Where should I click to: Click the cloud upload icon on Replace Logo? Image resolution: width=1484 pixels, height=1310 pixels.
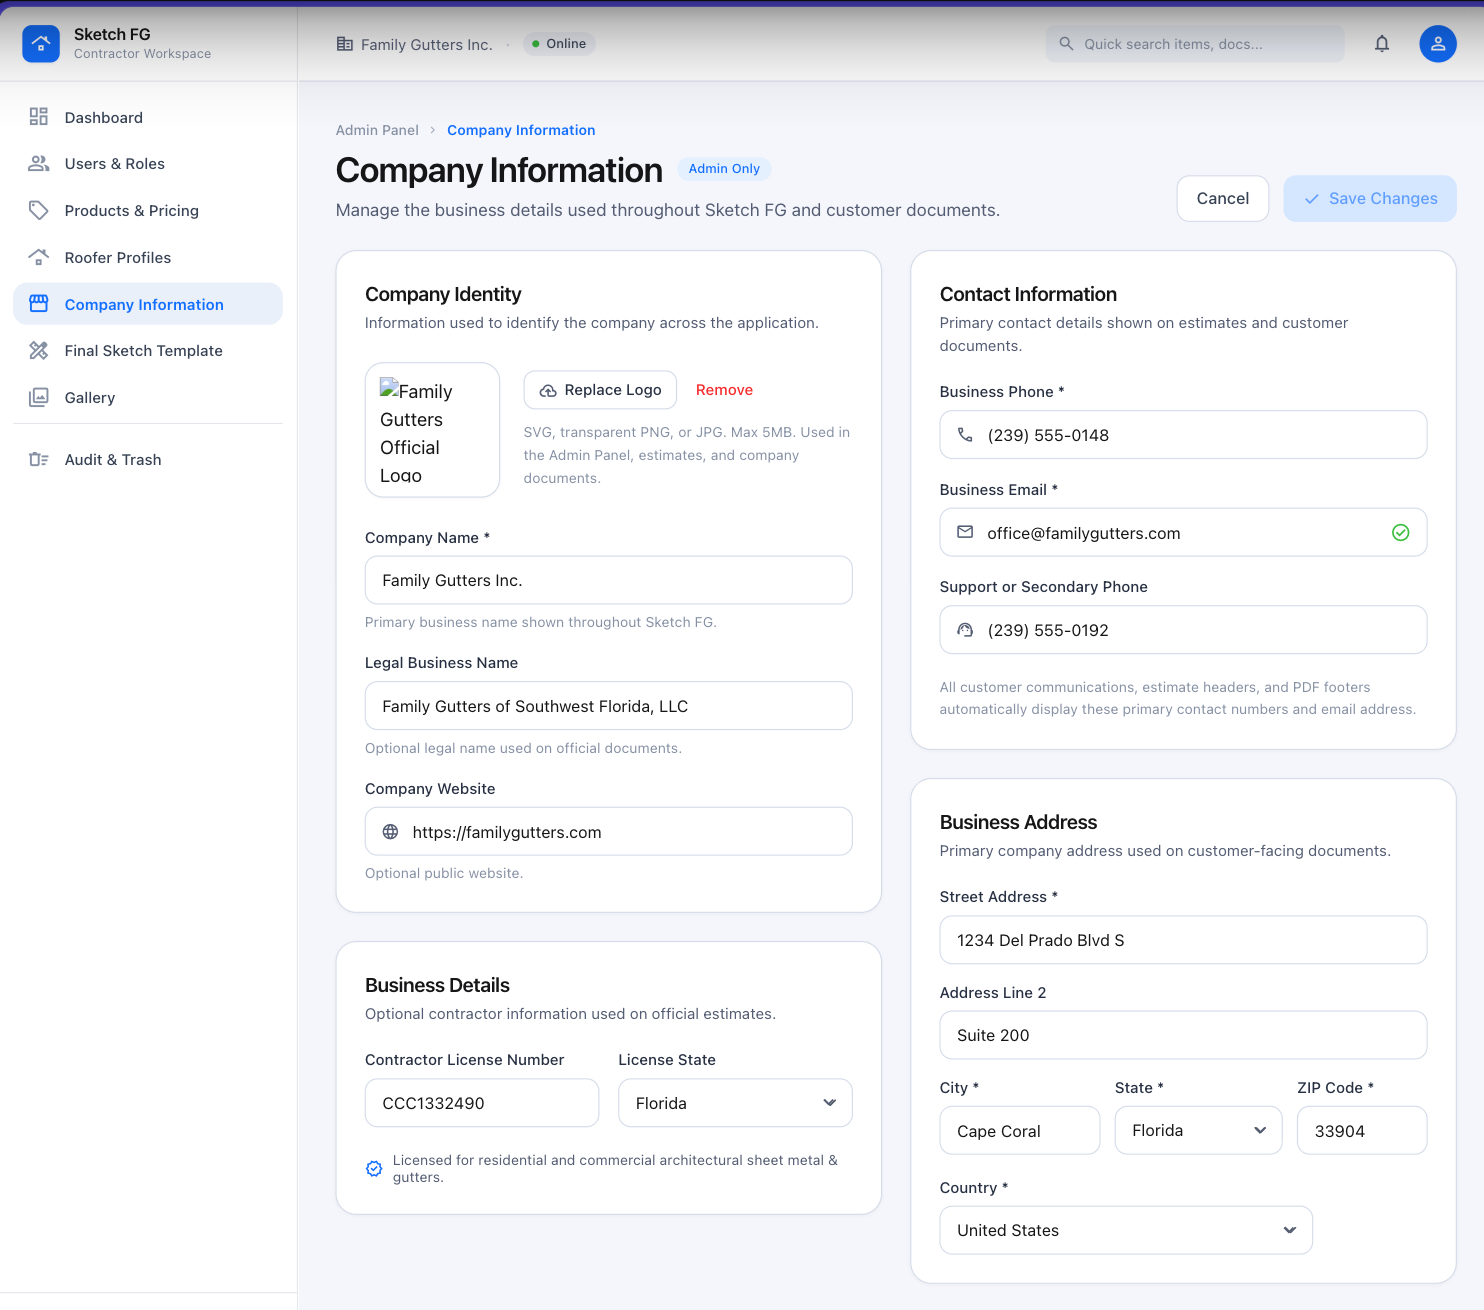tap(548, 391)
